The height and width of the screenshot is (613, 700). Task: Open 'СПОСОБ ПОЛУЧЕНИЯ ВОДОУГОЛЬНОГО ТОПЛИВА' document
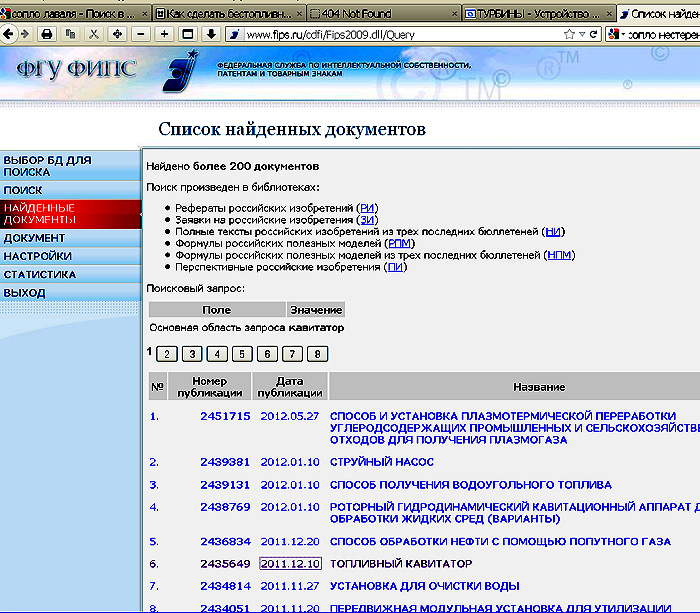pos(471,485)
